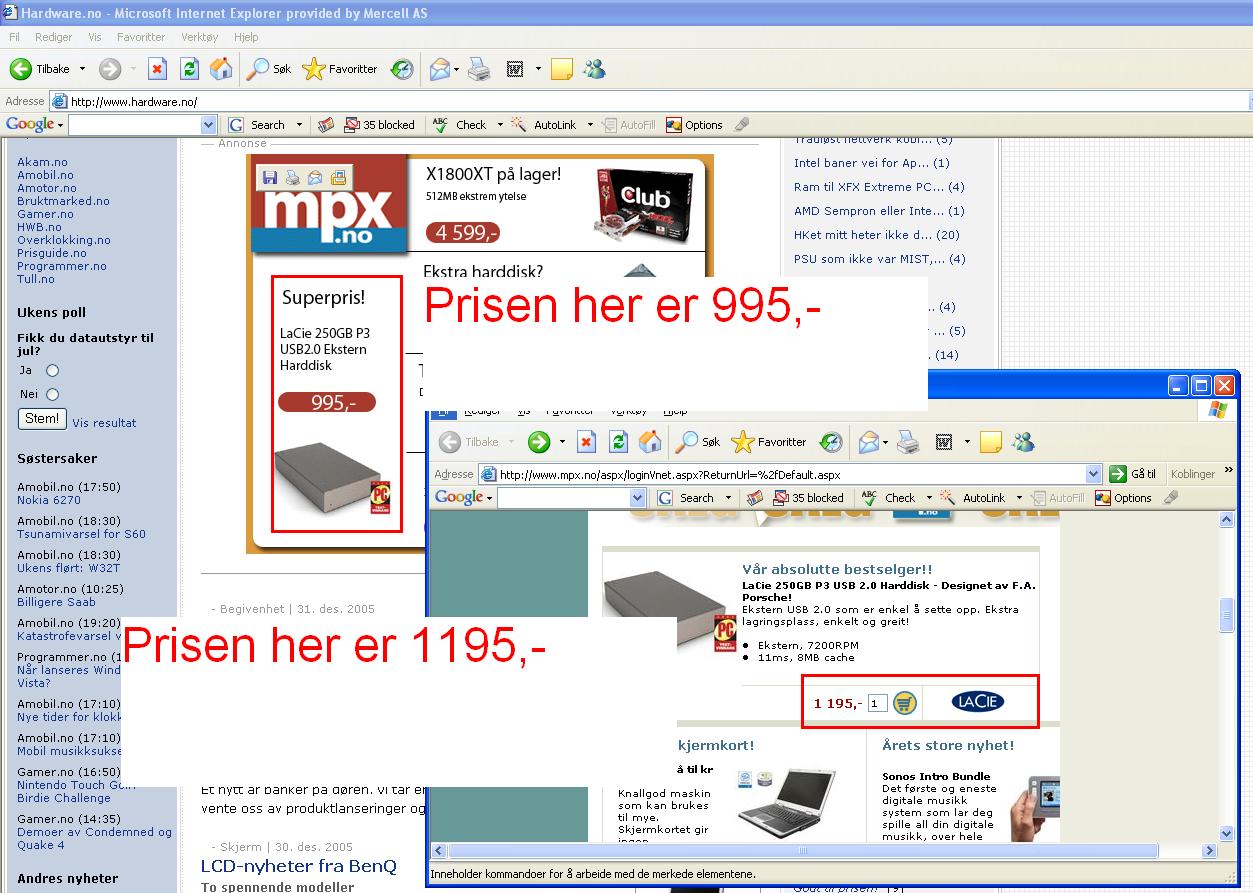Open LCD-nyheter fra BenQ article
The width and height of the screenshot is (1253, 893).
pyautogui.click(x=299, y=866)
